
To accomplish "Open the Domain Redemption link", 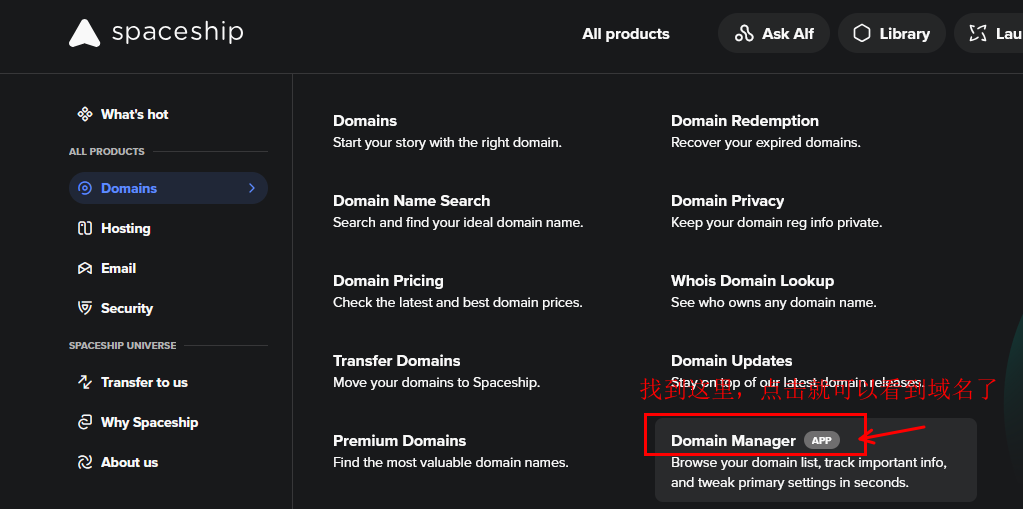I will [744, 121].
